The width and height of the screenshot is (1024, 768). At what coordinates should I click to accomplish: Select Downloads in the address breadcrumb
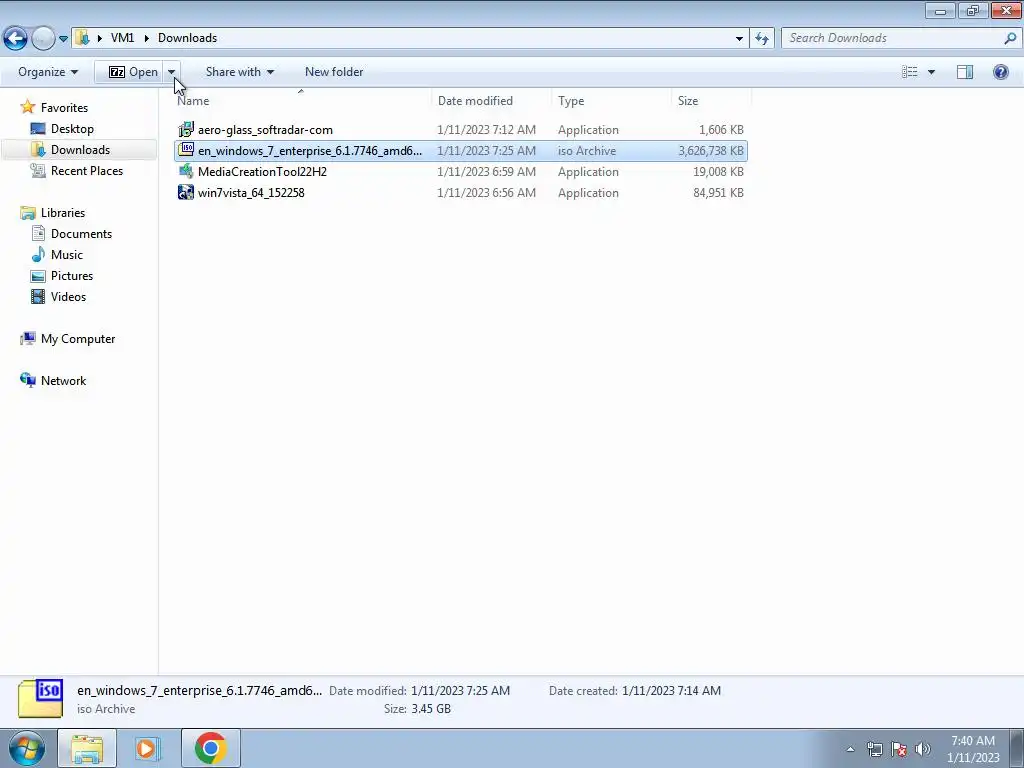point(187,38)
